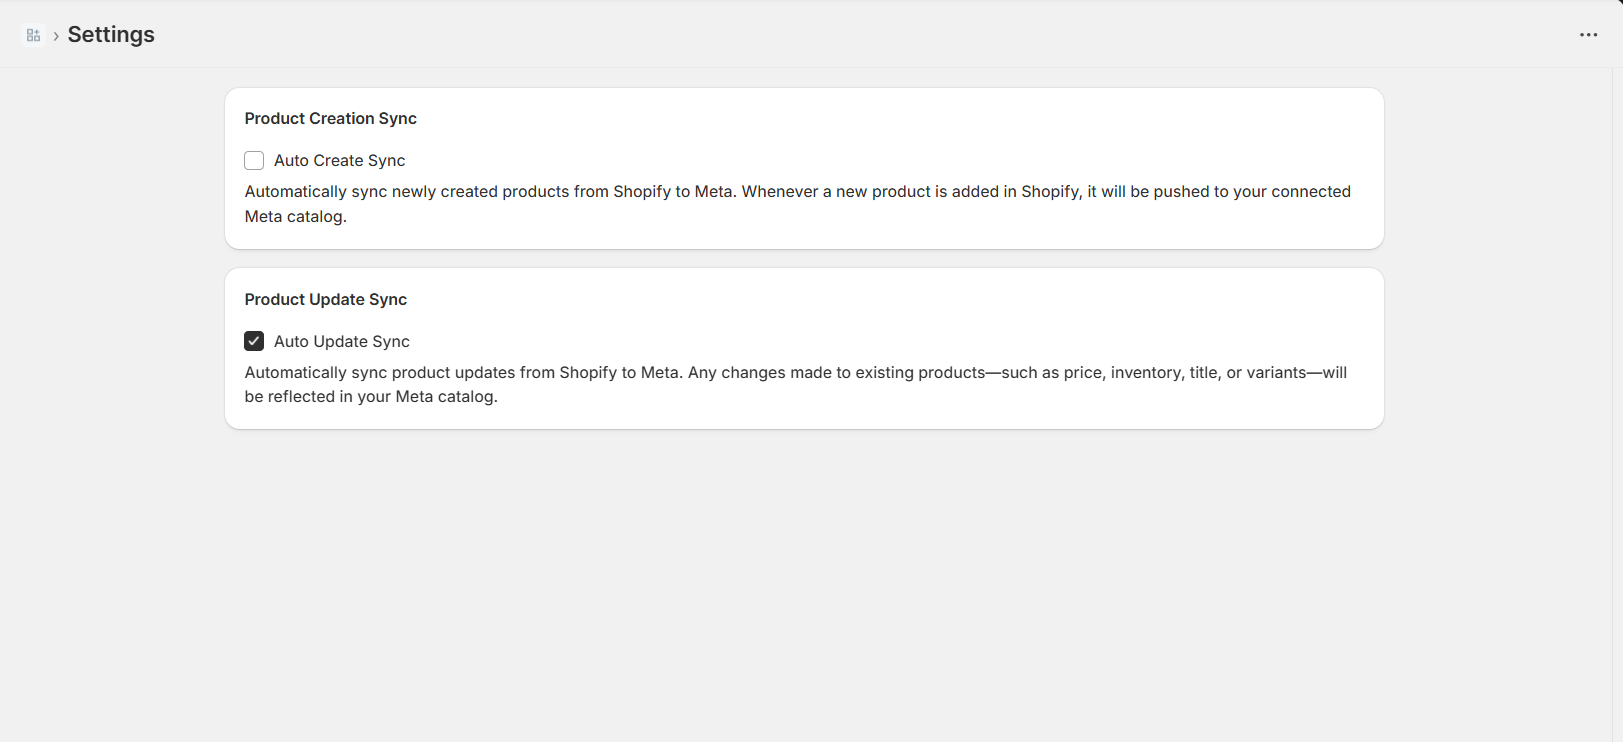Click the Settings page title

[x=111, y=35]
